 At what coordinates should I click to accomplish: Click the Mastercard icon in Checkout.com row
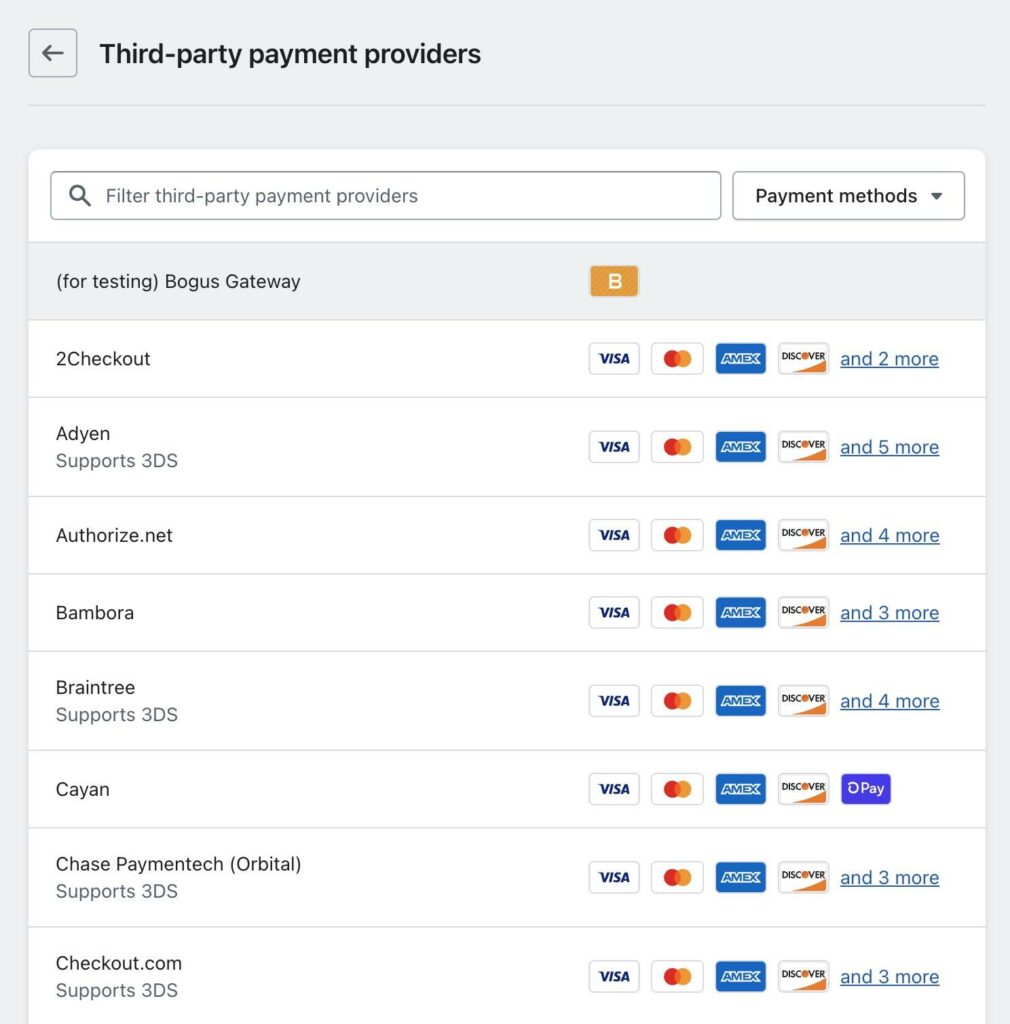tap(677, 976)
